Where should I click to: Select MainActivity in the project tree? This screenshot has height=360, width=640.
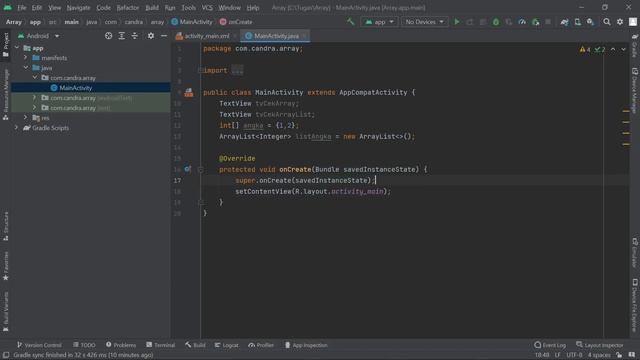[76, 88]
